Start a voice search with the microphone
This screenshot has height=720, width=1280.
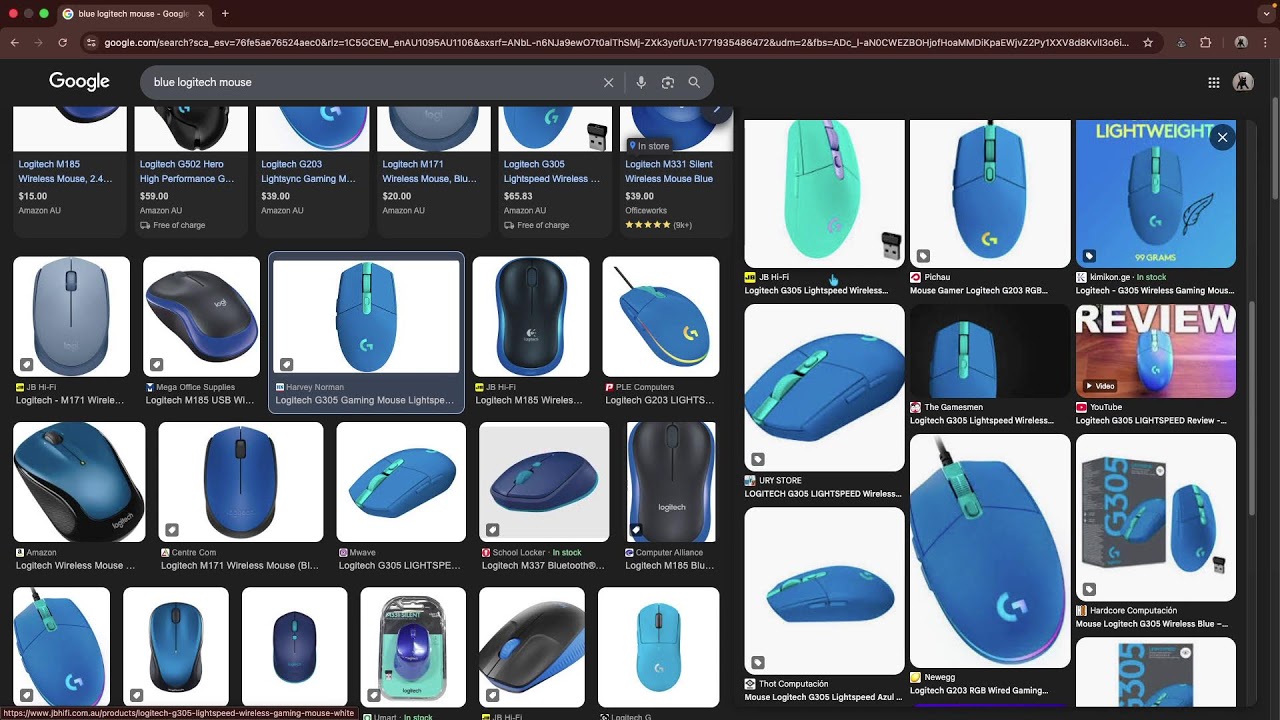pyautogui.click(x=641, y=82)
